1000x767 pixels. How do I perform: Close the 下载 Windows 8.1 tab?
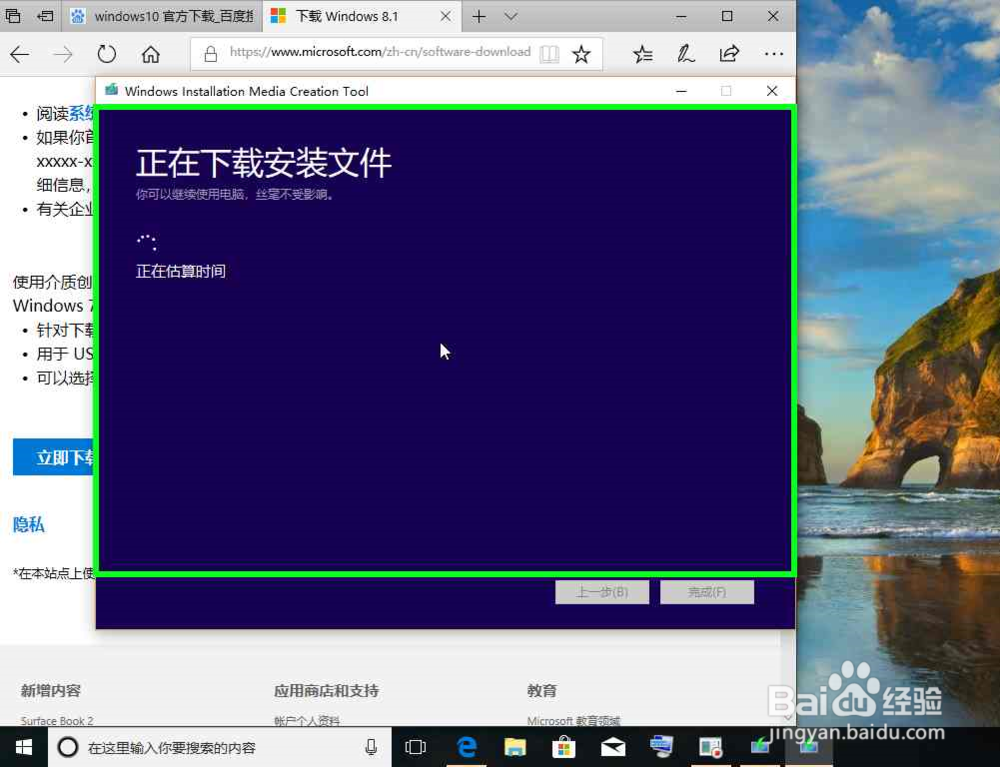click(x=446, y=17)
